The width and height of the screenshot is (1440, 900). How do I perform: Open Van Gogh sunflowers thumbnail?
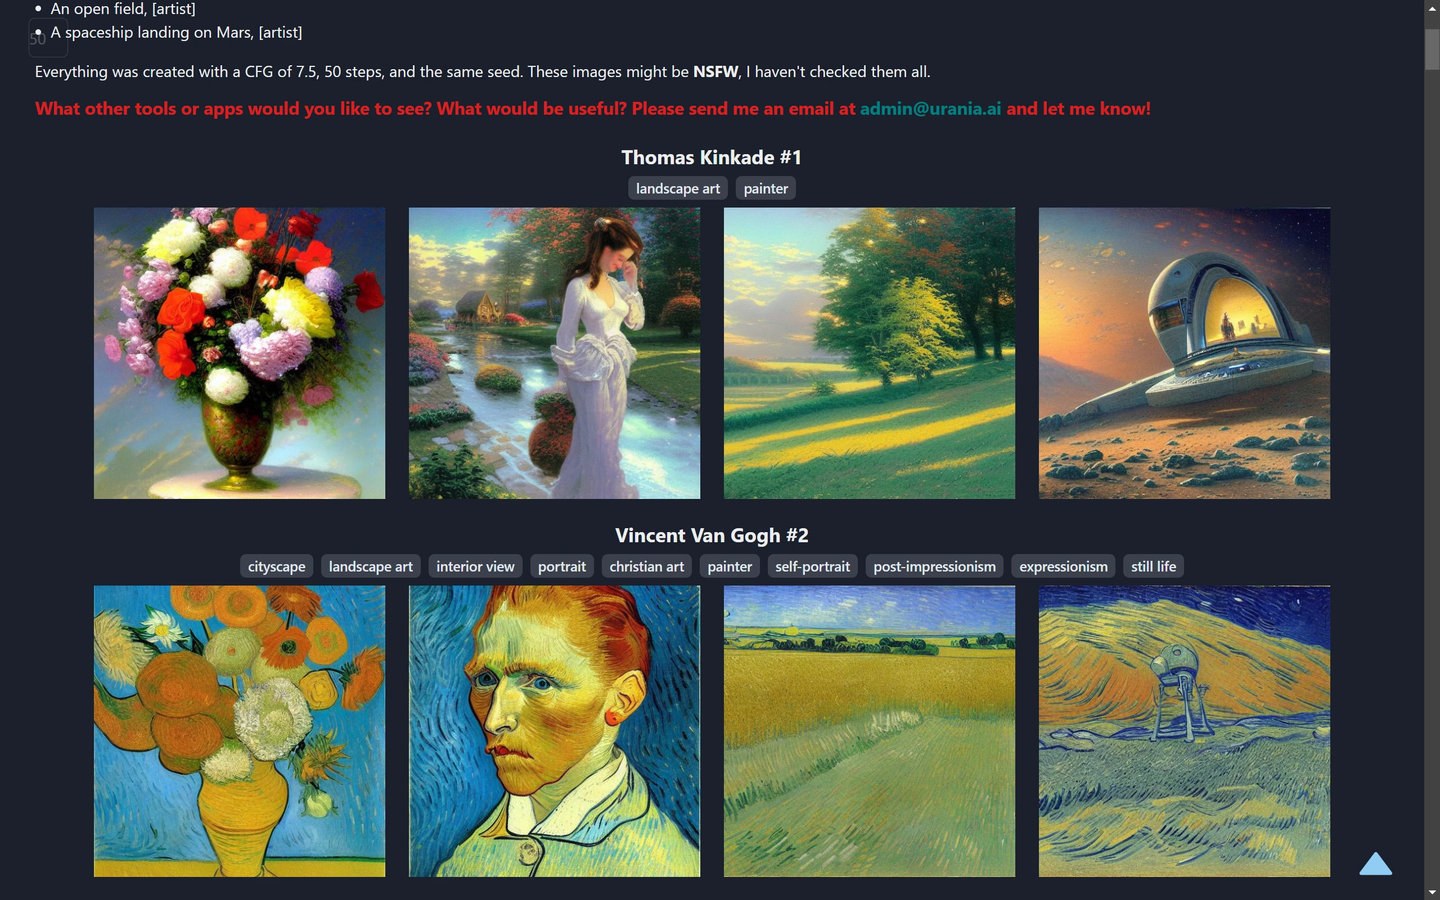pos(239,731)
